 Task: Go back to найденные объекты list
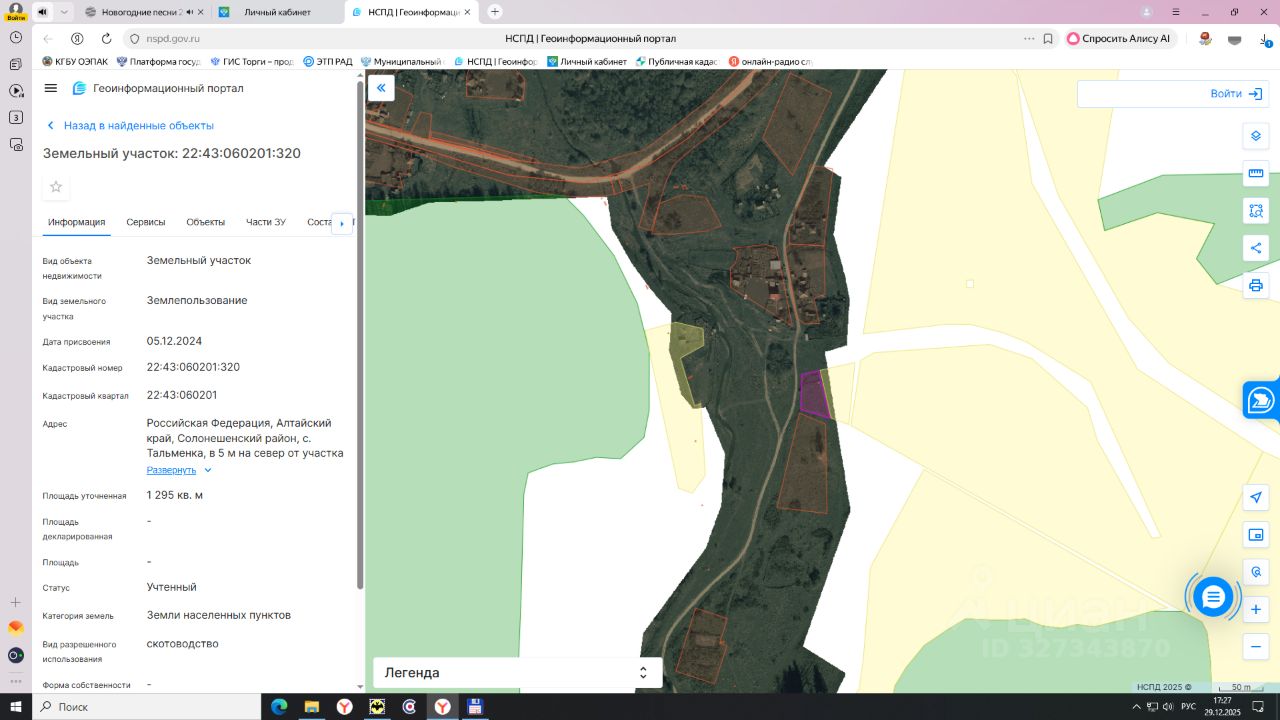tap(130, 126)
